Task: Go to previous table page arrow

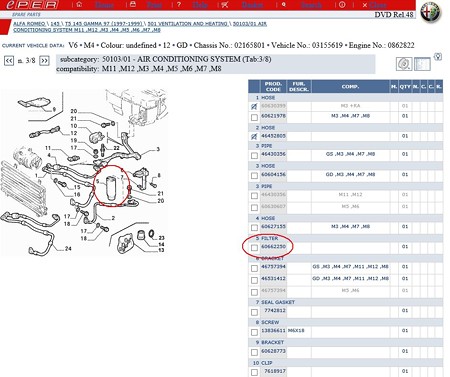Action: point(9,61)
